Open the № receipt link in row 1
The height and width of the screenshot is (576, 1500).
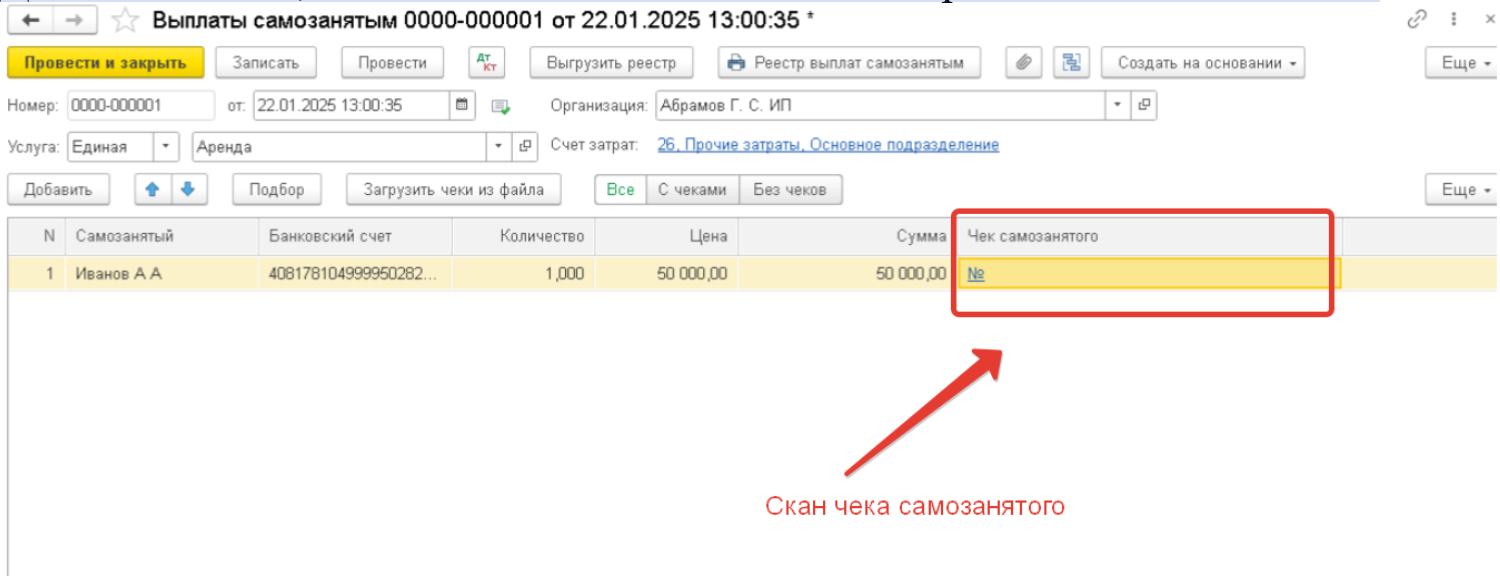click(x=976, y=274)
